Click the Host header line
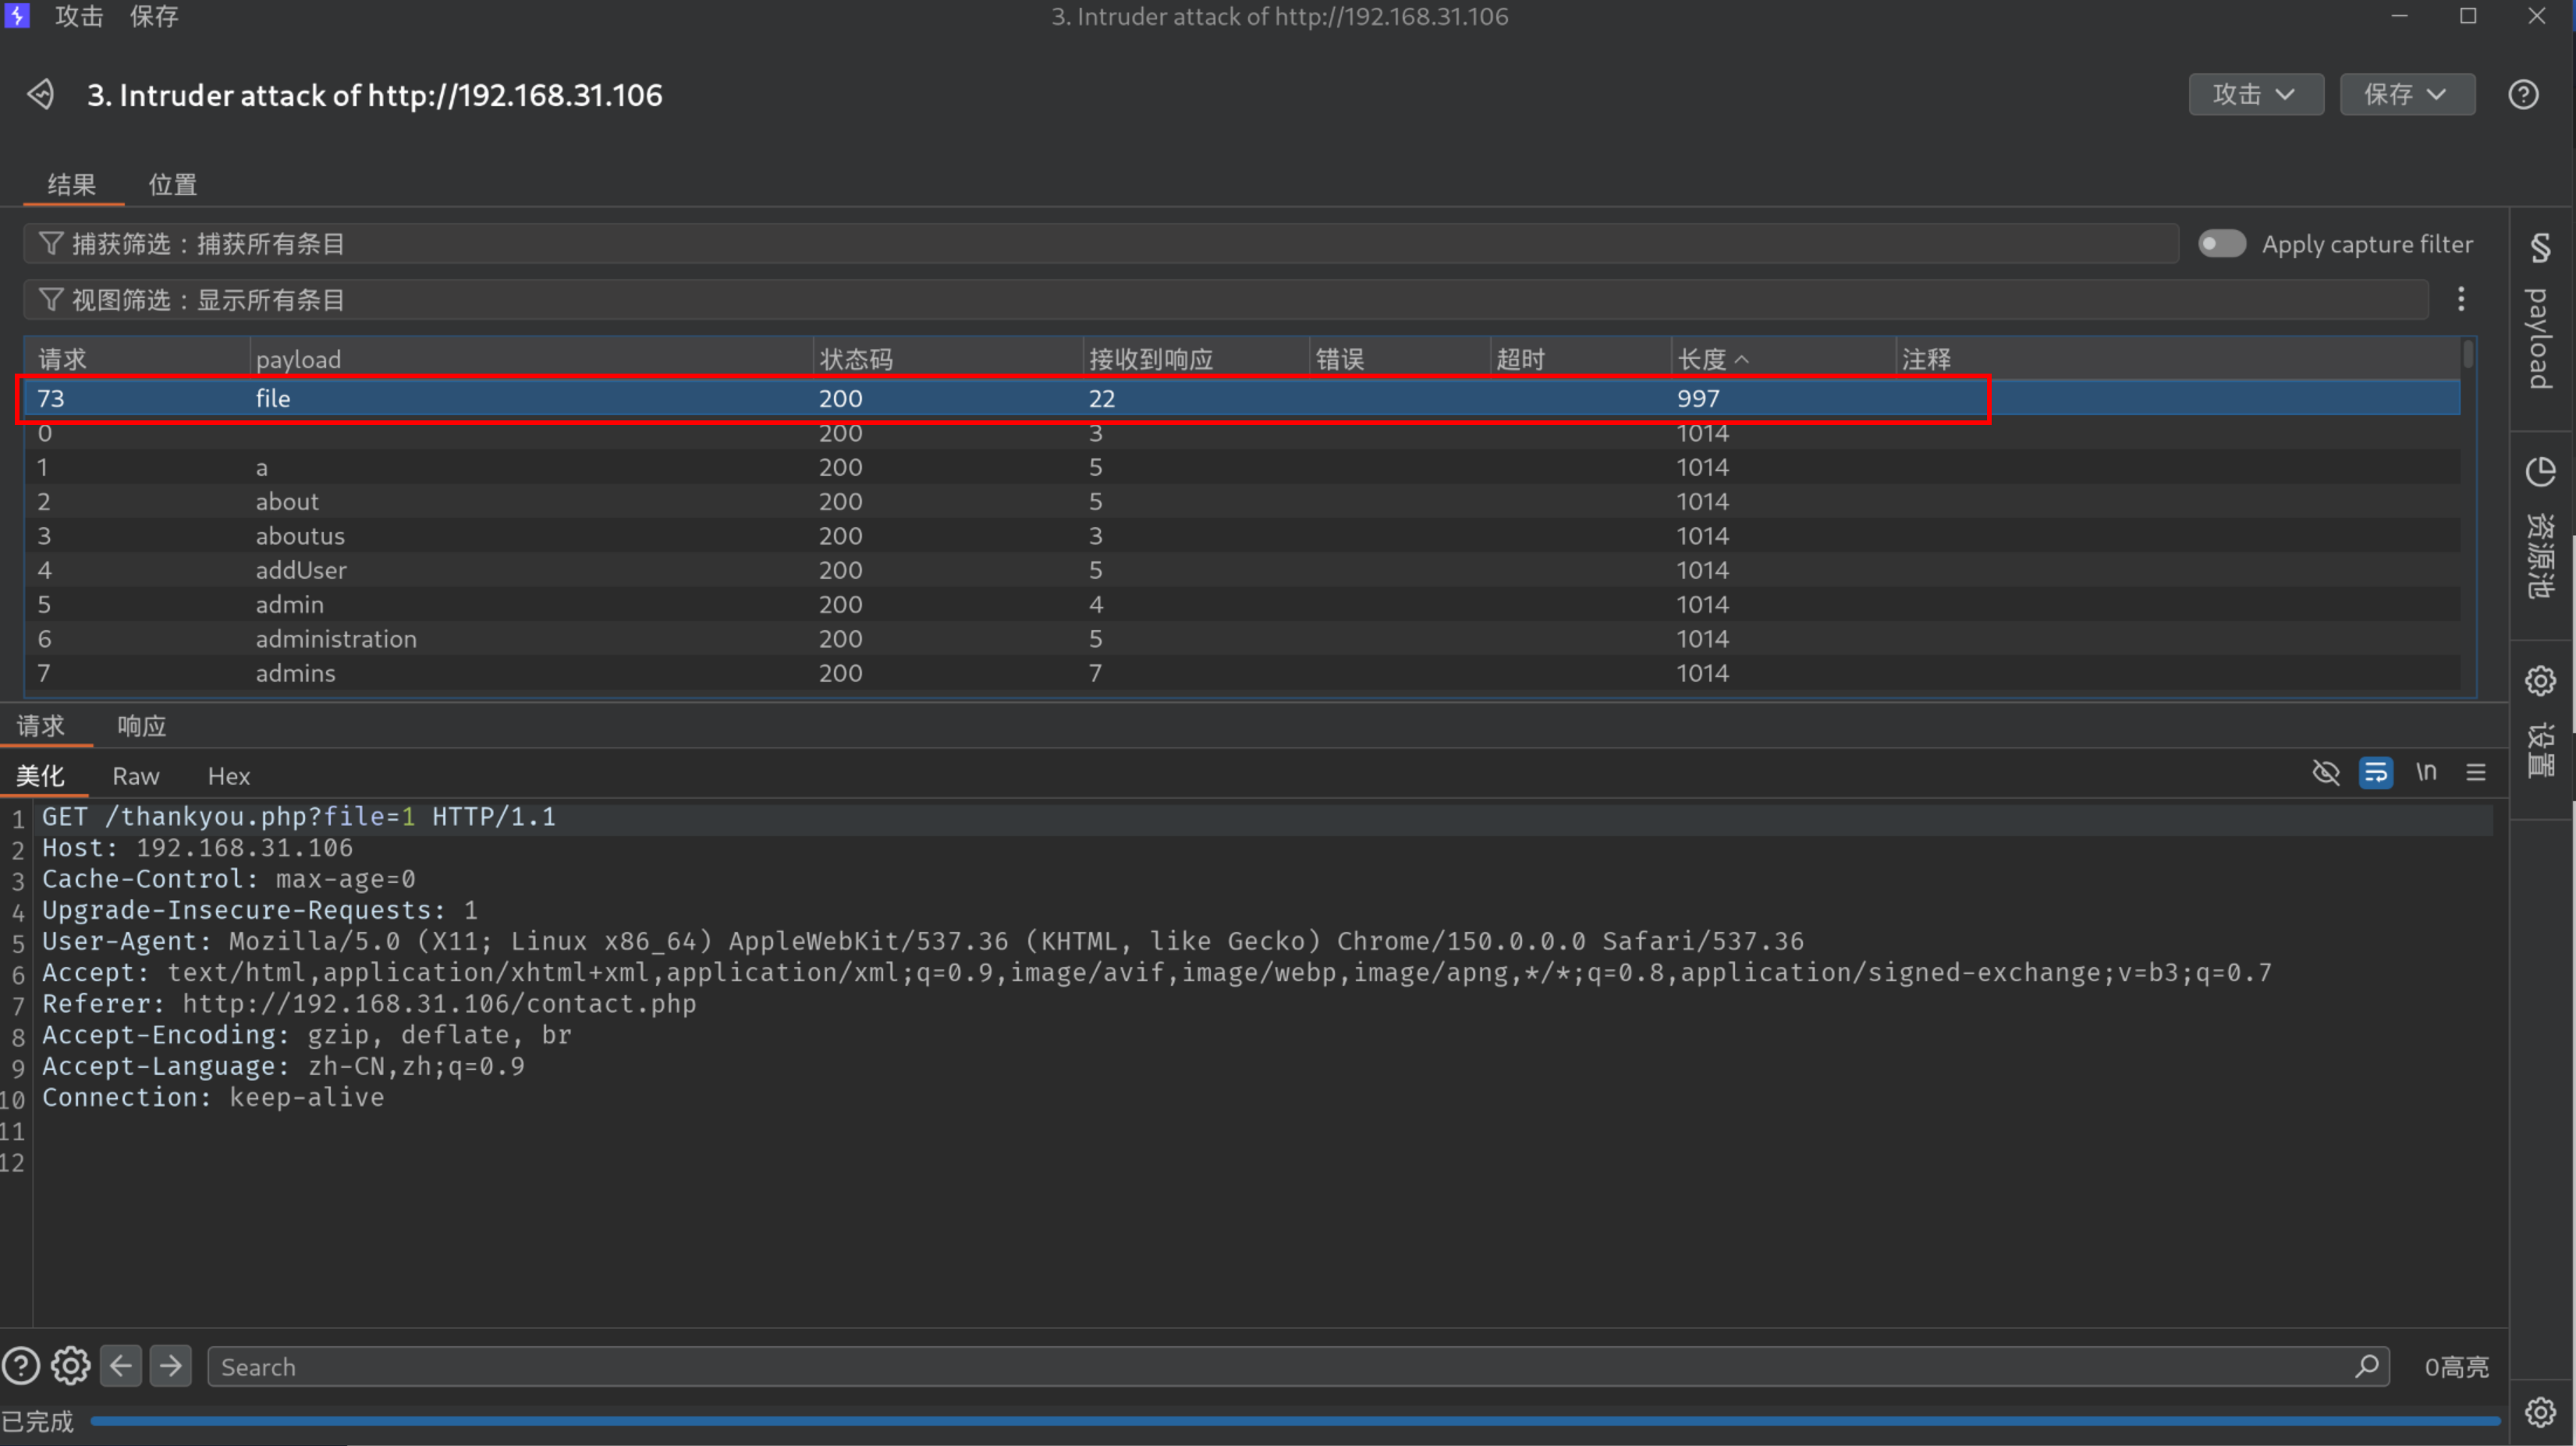The width and height of the screenshot is (2576, 1446). click(197, 848)
